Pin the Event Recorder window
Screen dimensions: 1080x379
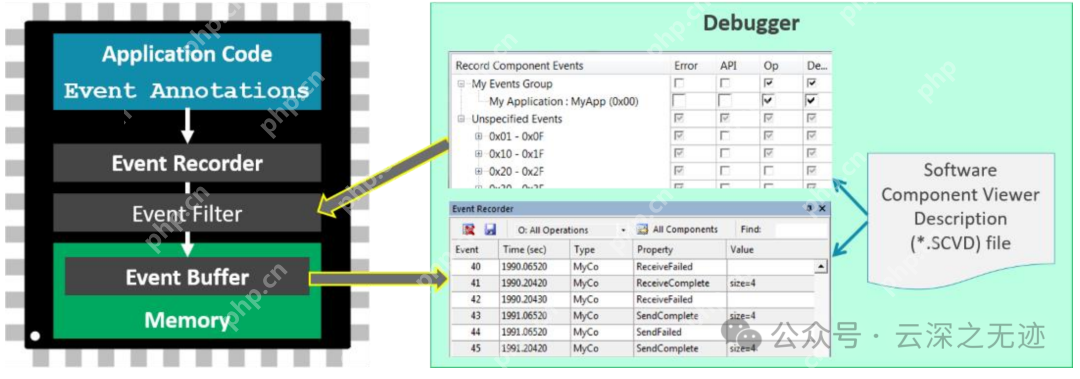coord(809,208)
